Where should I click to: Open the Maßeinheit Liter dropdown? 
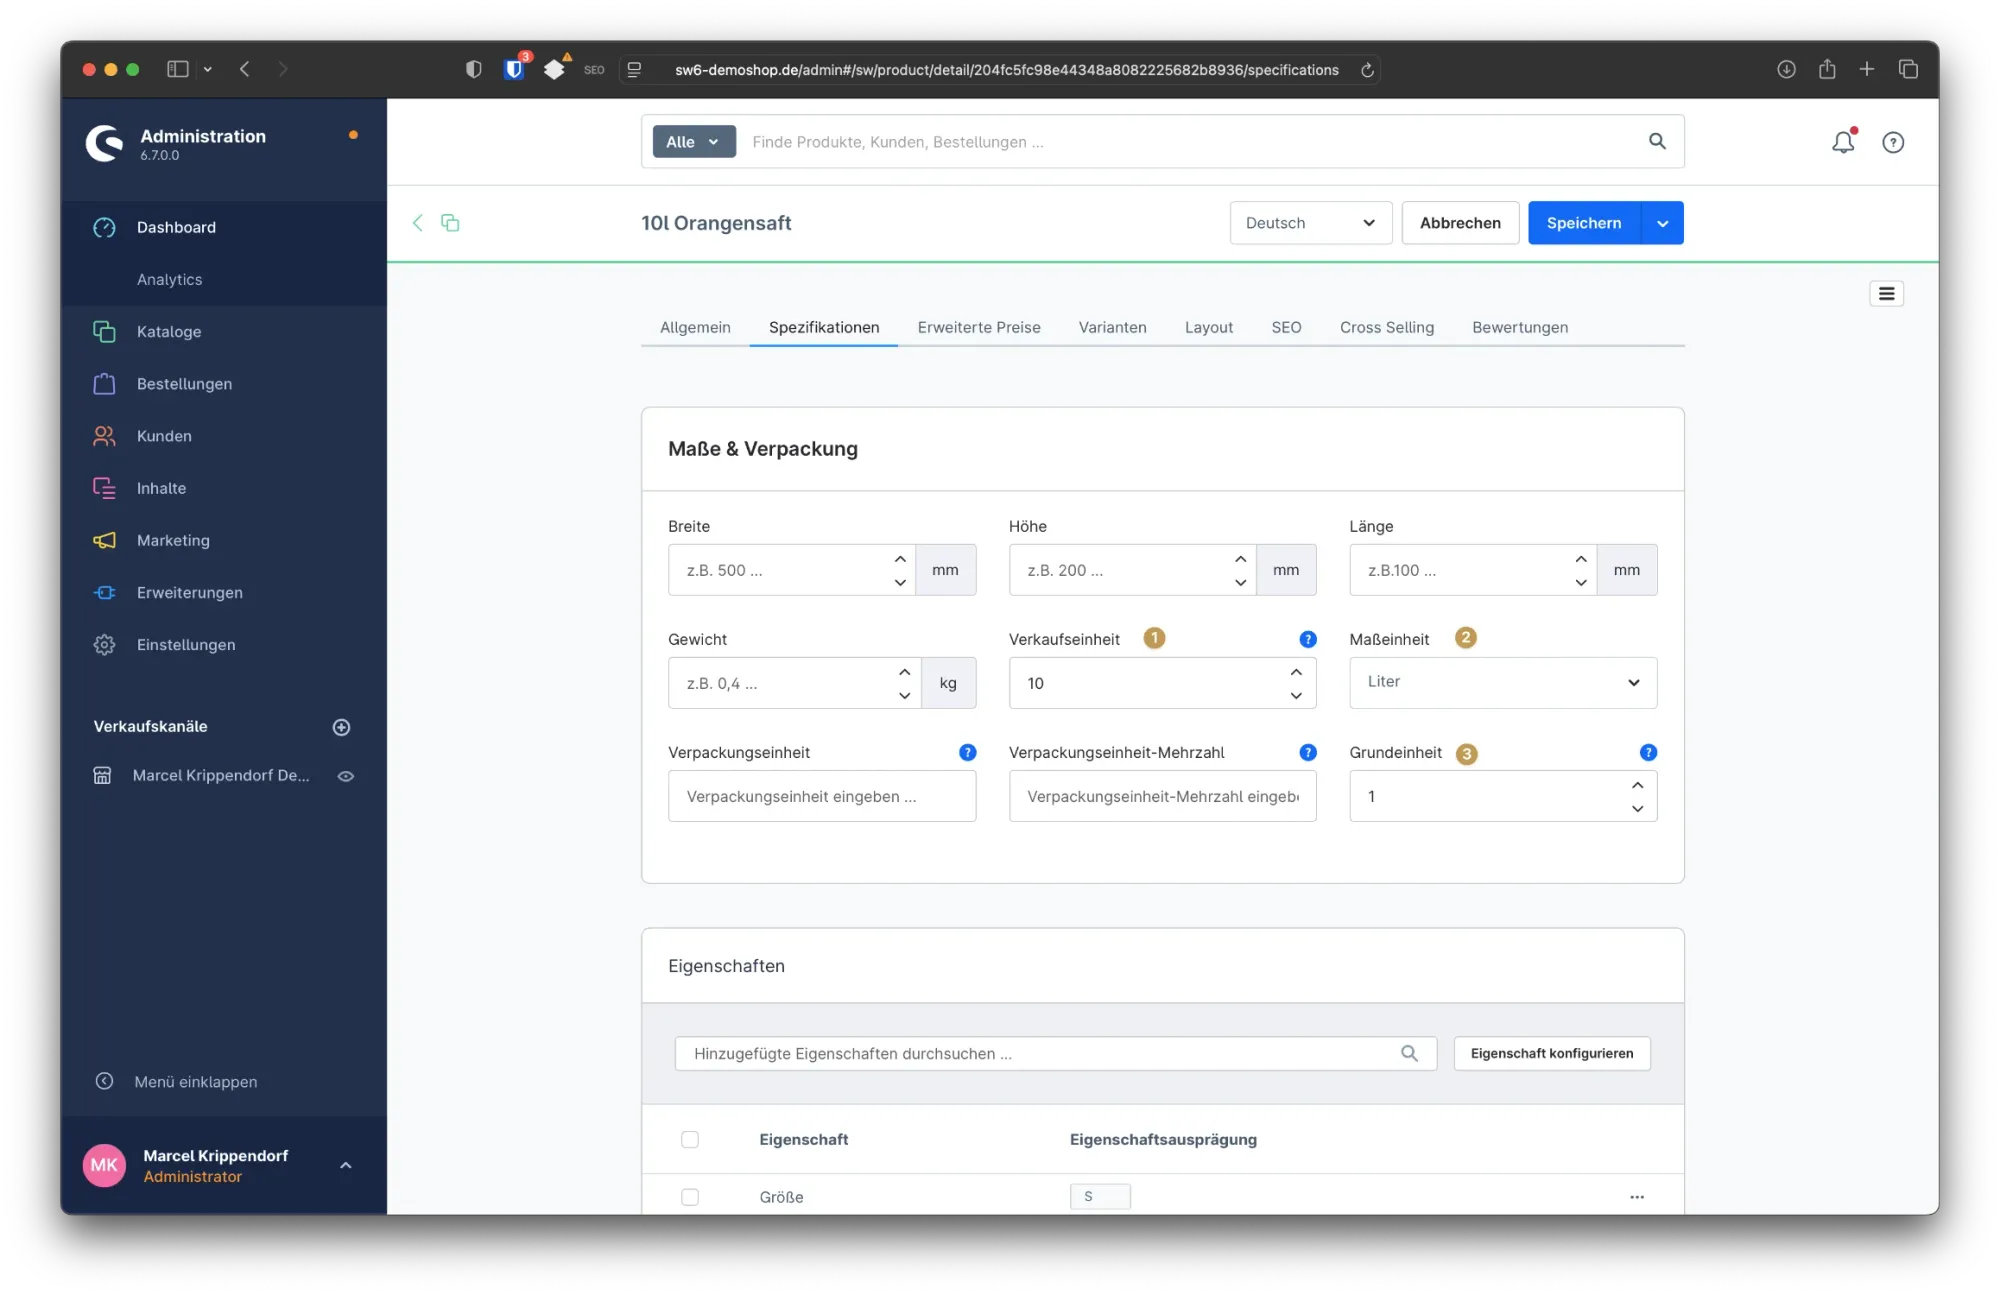point(1502,682)
